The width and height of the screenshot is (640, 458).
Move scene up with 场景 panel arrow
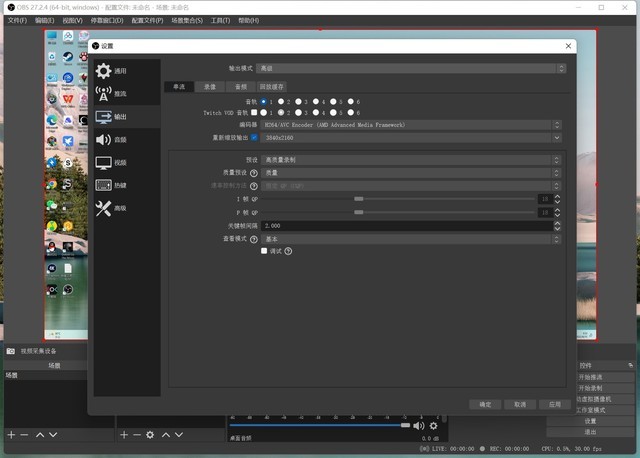tap(40, 435)
